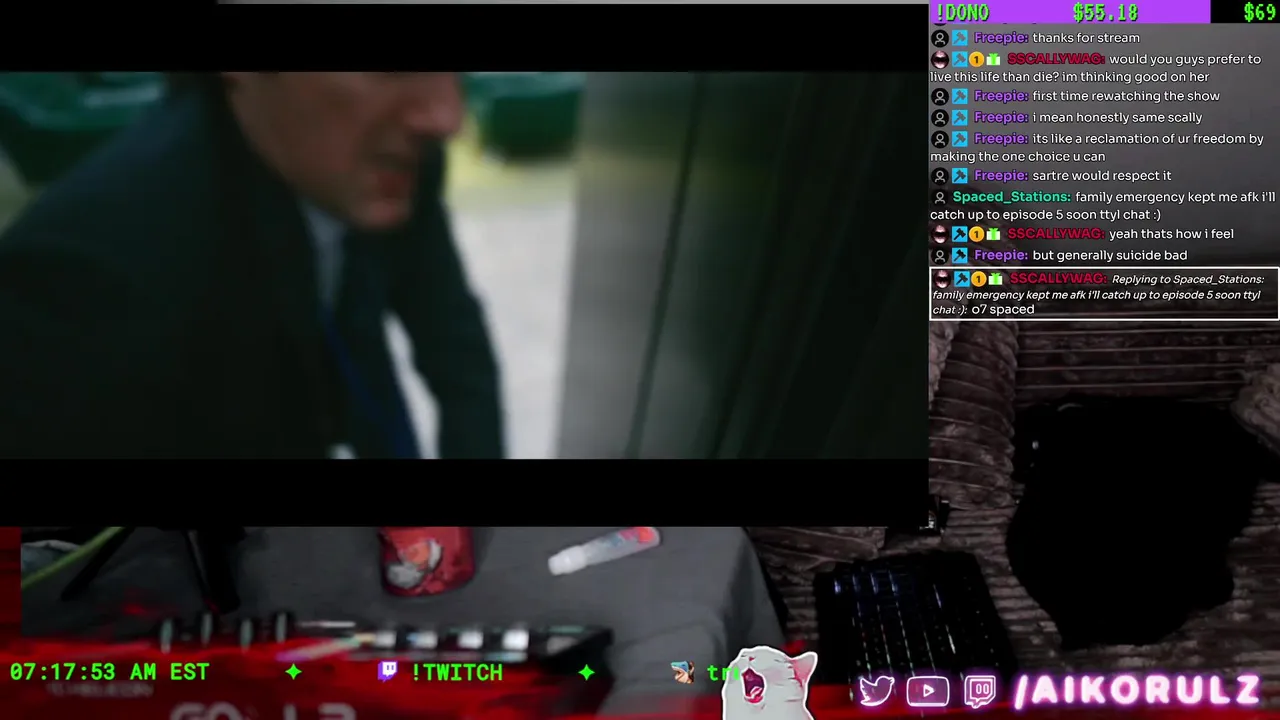The image size is (1280, 720).
Task: Click avatar icon beside Spaced_Stations username
Action: coord(939,197)
